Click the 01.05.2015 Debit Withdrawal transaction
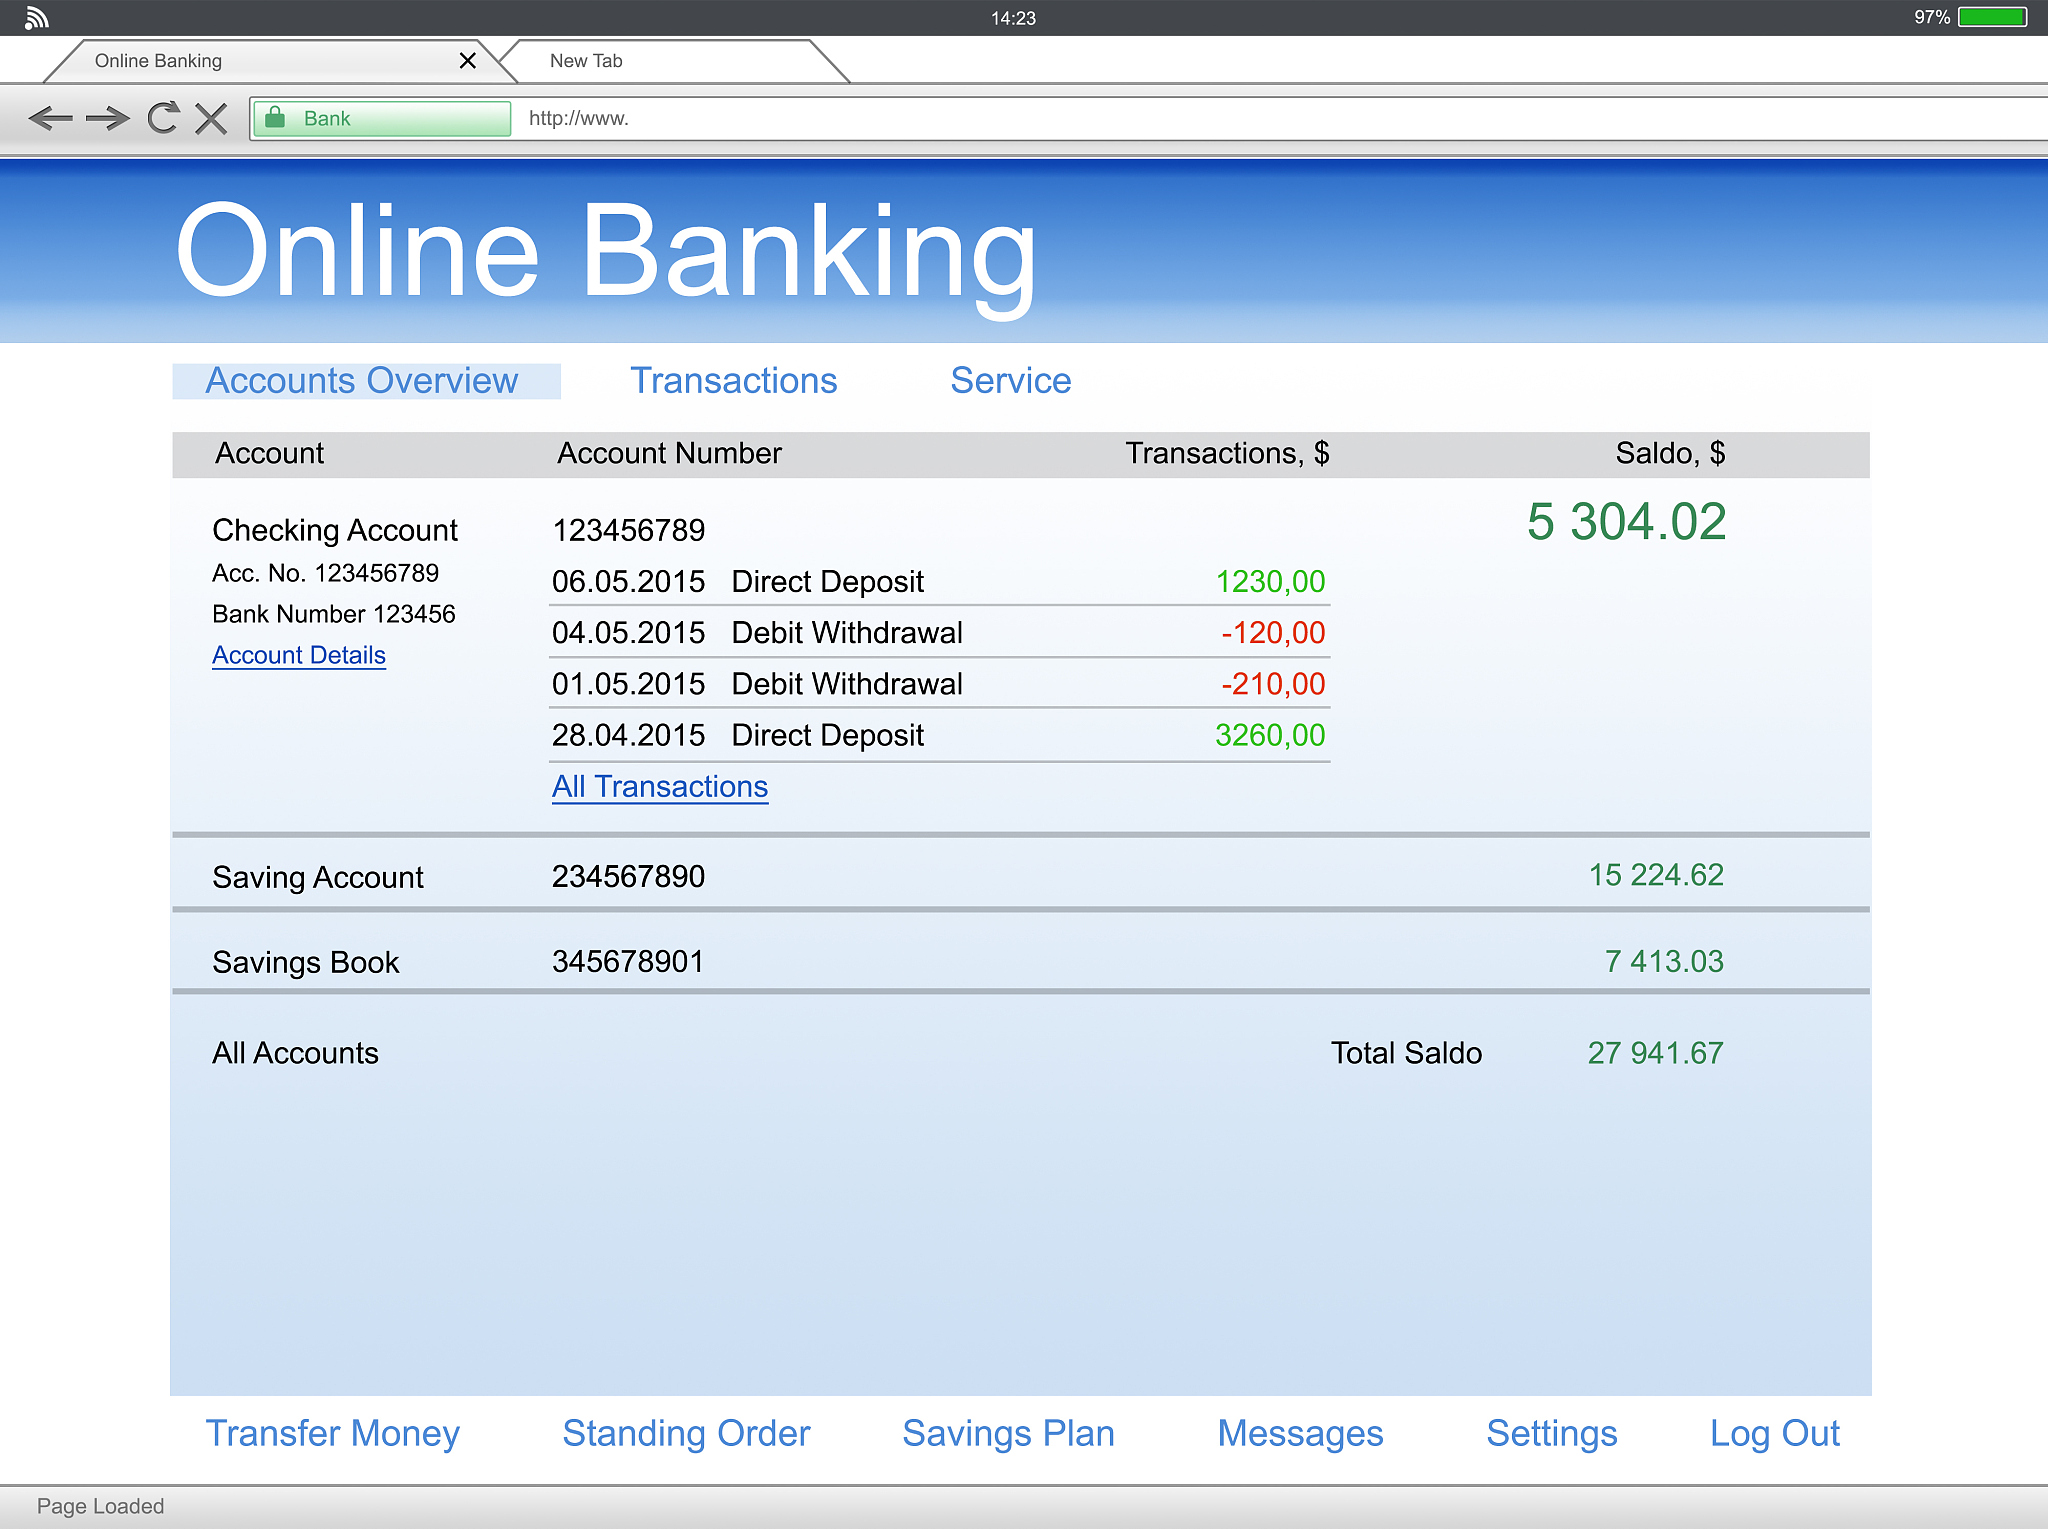 click(x=940, y=683)
